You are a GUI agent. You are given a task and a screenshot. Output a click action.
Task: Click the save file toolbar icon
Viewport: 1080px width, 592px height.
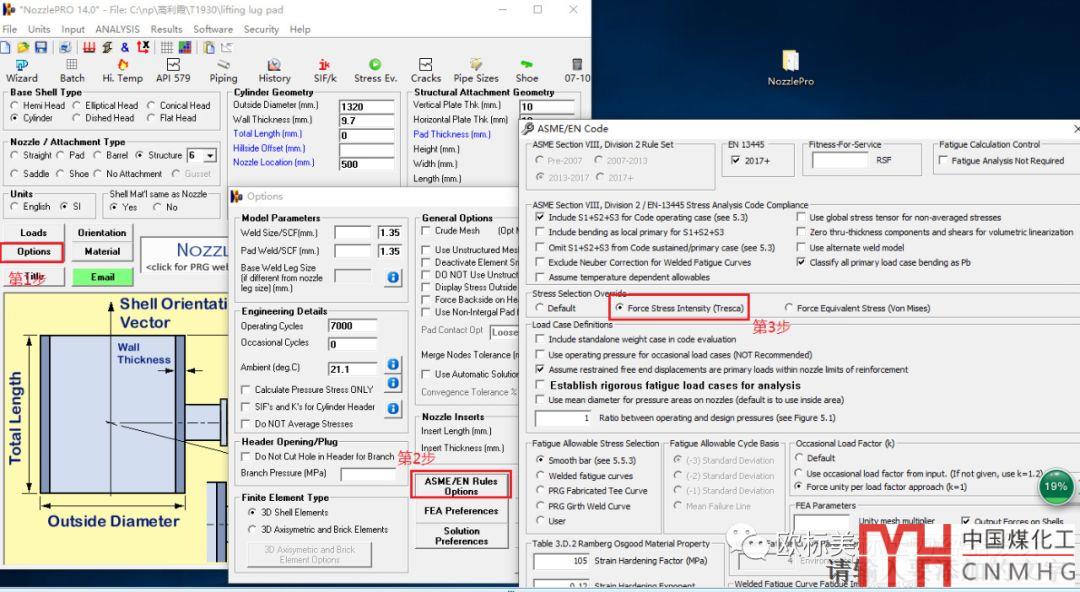(41, 47)
